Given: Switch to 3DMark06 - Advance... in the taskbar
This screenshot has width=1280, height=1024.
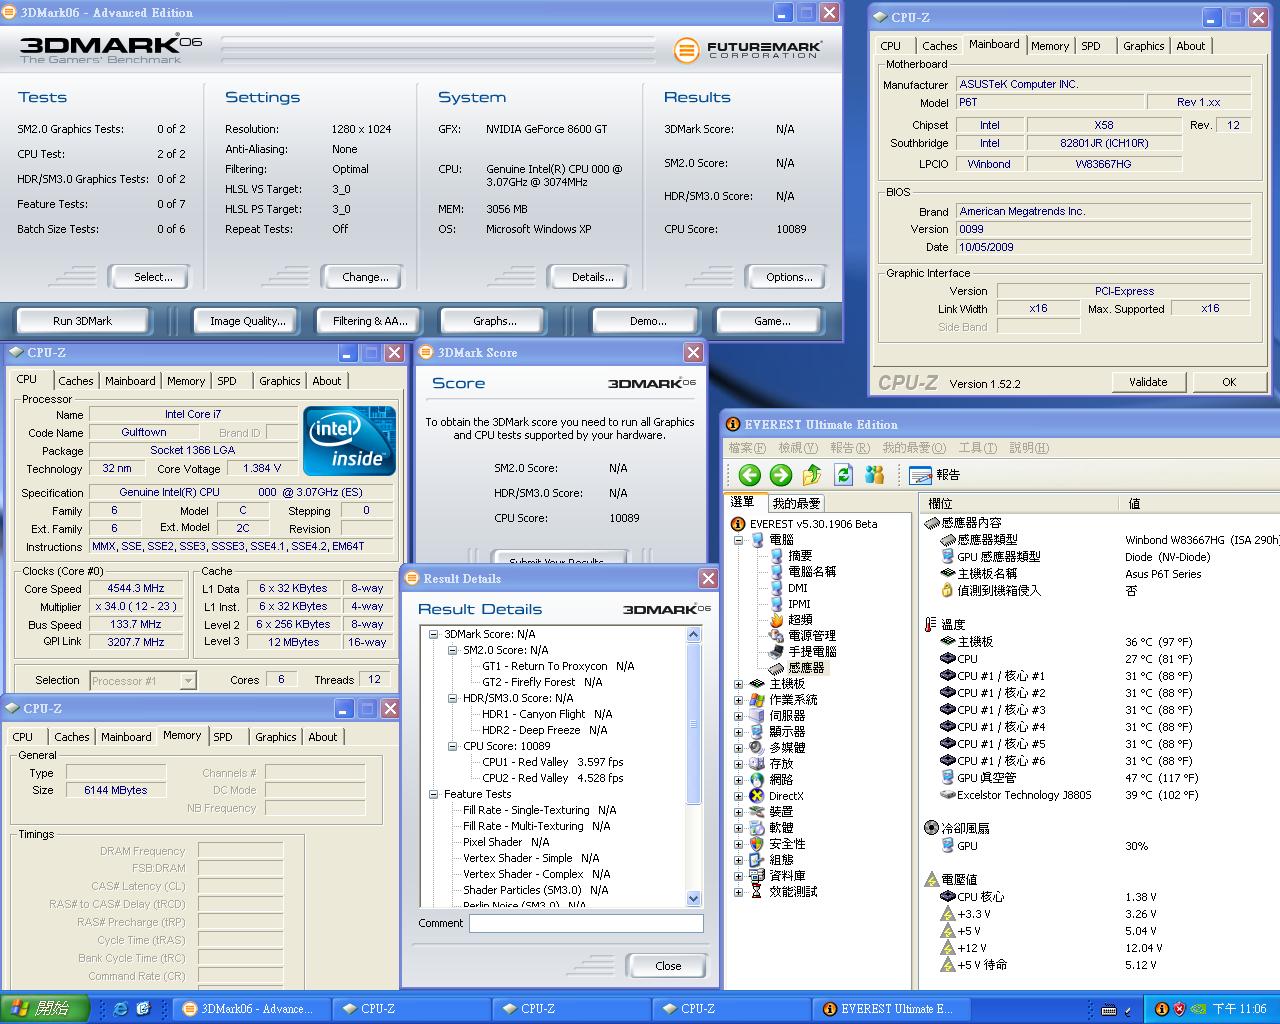Looking at the screenshot, I should click(x=250, y=1009).
